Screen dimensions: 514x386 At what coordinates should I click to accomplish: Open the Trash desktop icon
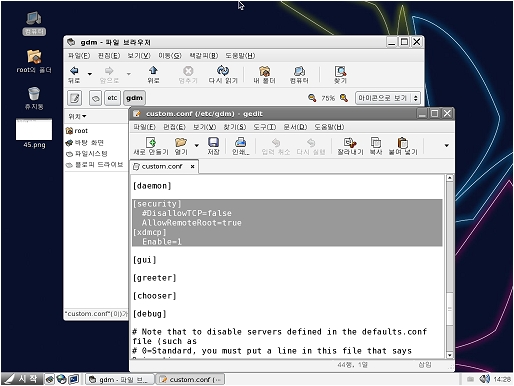tap(34, 98)
